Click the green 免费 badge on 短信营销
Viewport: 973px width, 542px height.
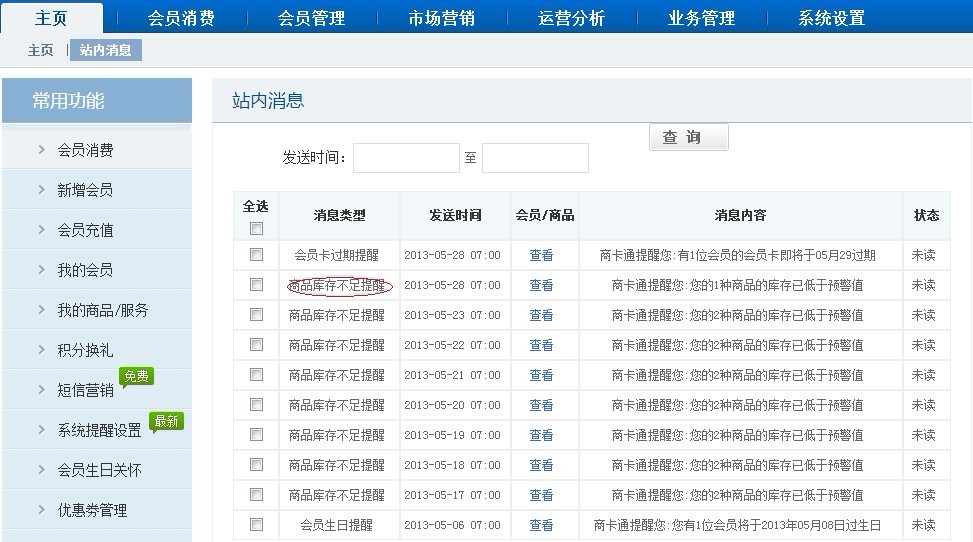[x=137, y=377]
